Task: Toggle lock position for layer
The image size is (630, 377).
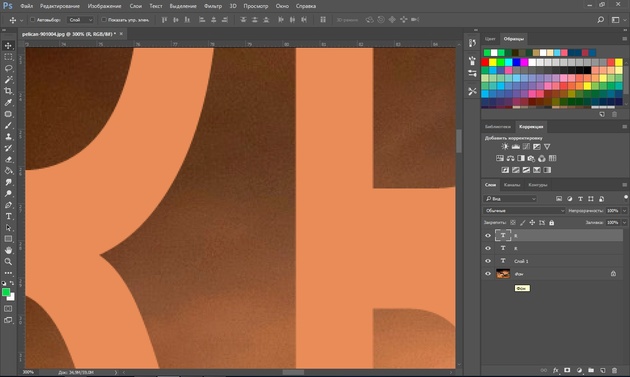Action: pos(532,222)
